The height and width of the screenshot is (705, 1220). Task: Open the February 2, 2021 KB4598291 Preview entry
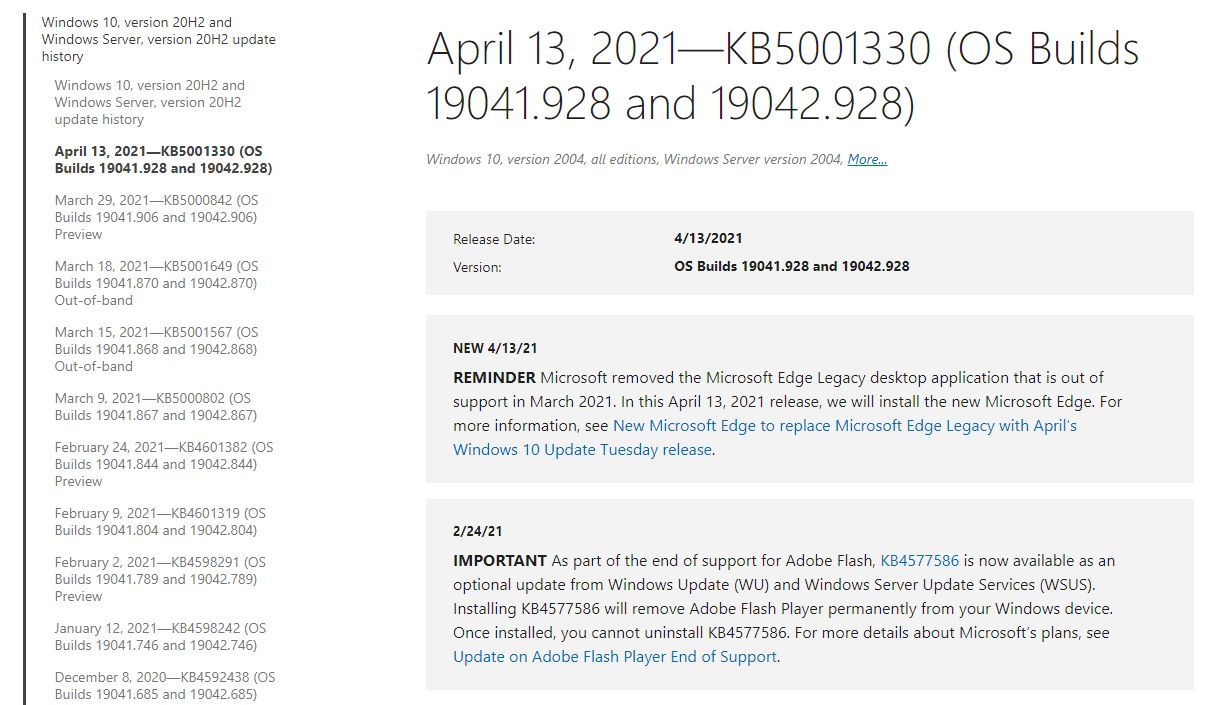pyautogui.click(x=160, y=579)
